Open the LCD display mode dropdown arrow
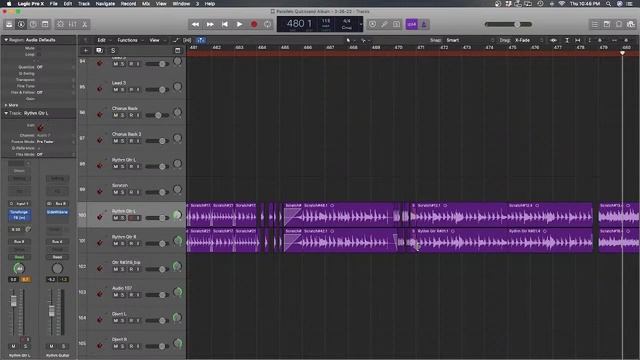The image size is (640, 360). tap(360, 24)
